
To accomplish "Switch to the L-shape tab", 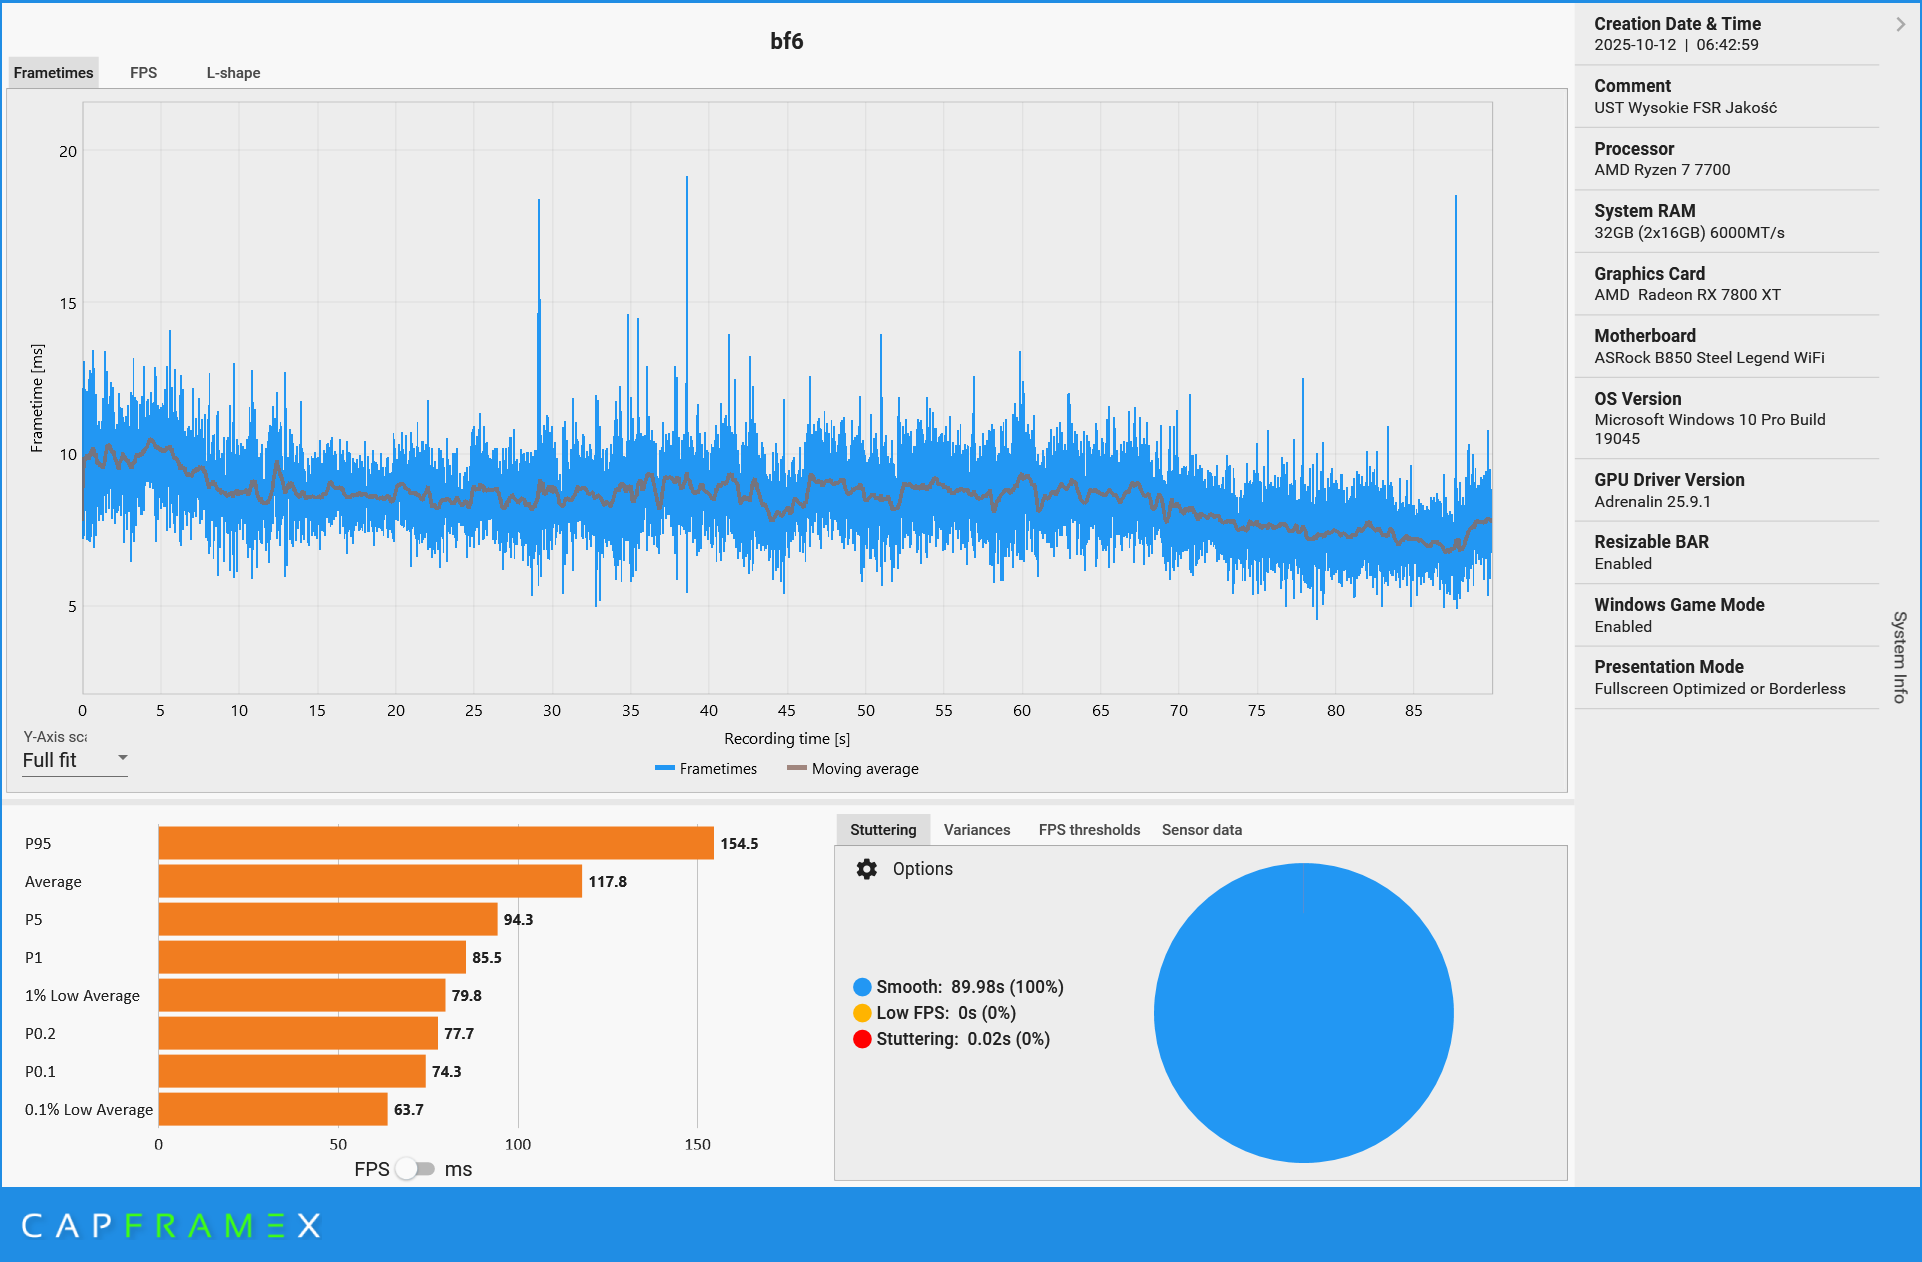I will pos(233,73).
